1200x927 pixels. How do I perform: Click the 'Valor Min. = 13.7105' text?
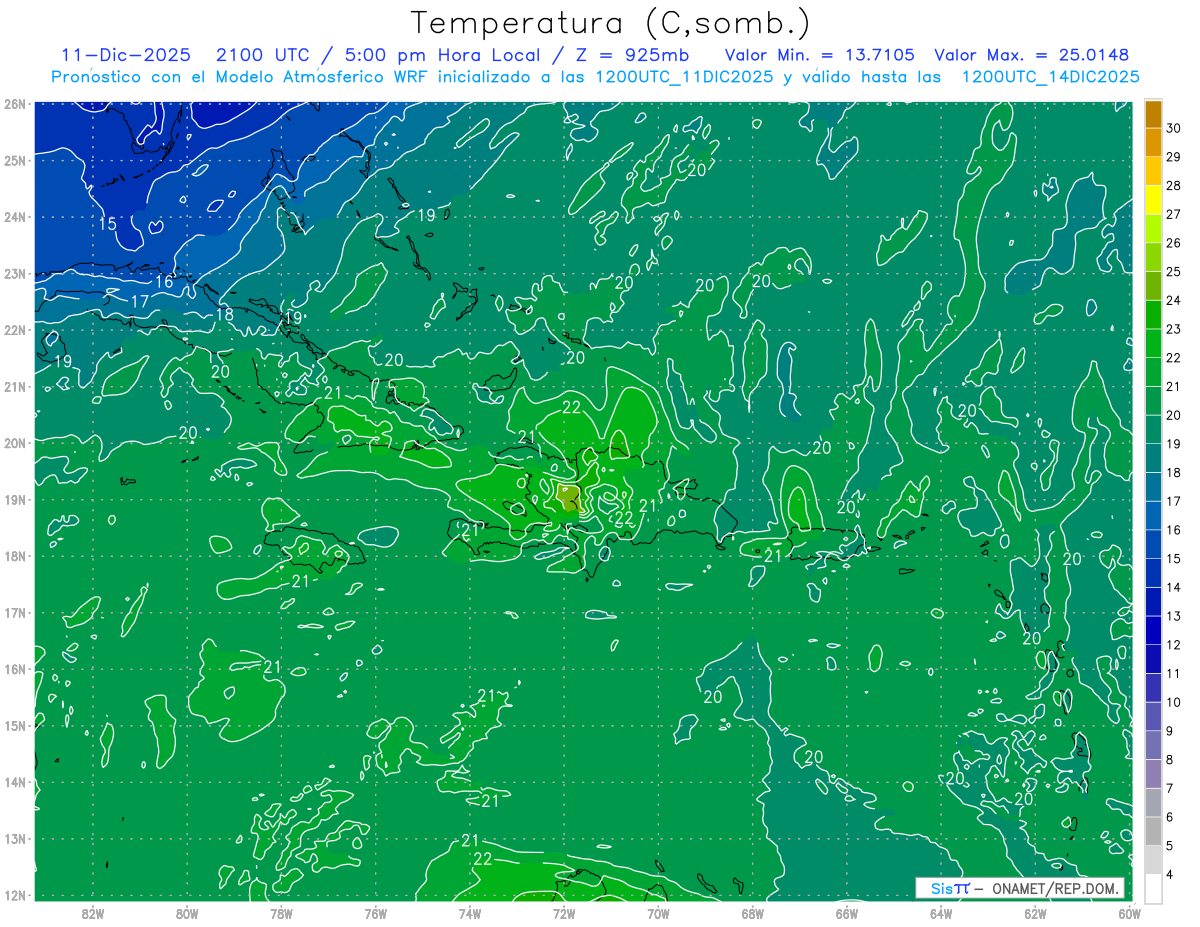pyautogui.click(x=820, y=55)
